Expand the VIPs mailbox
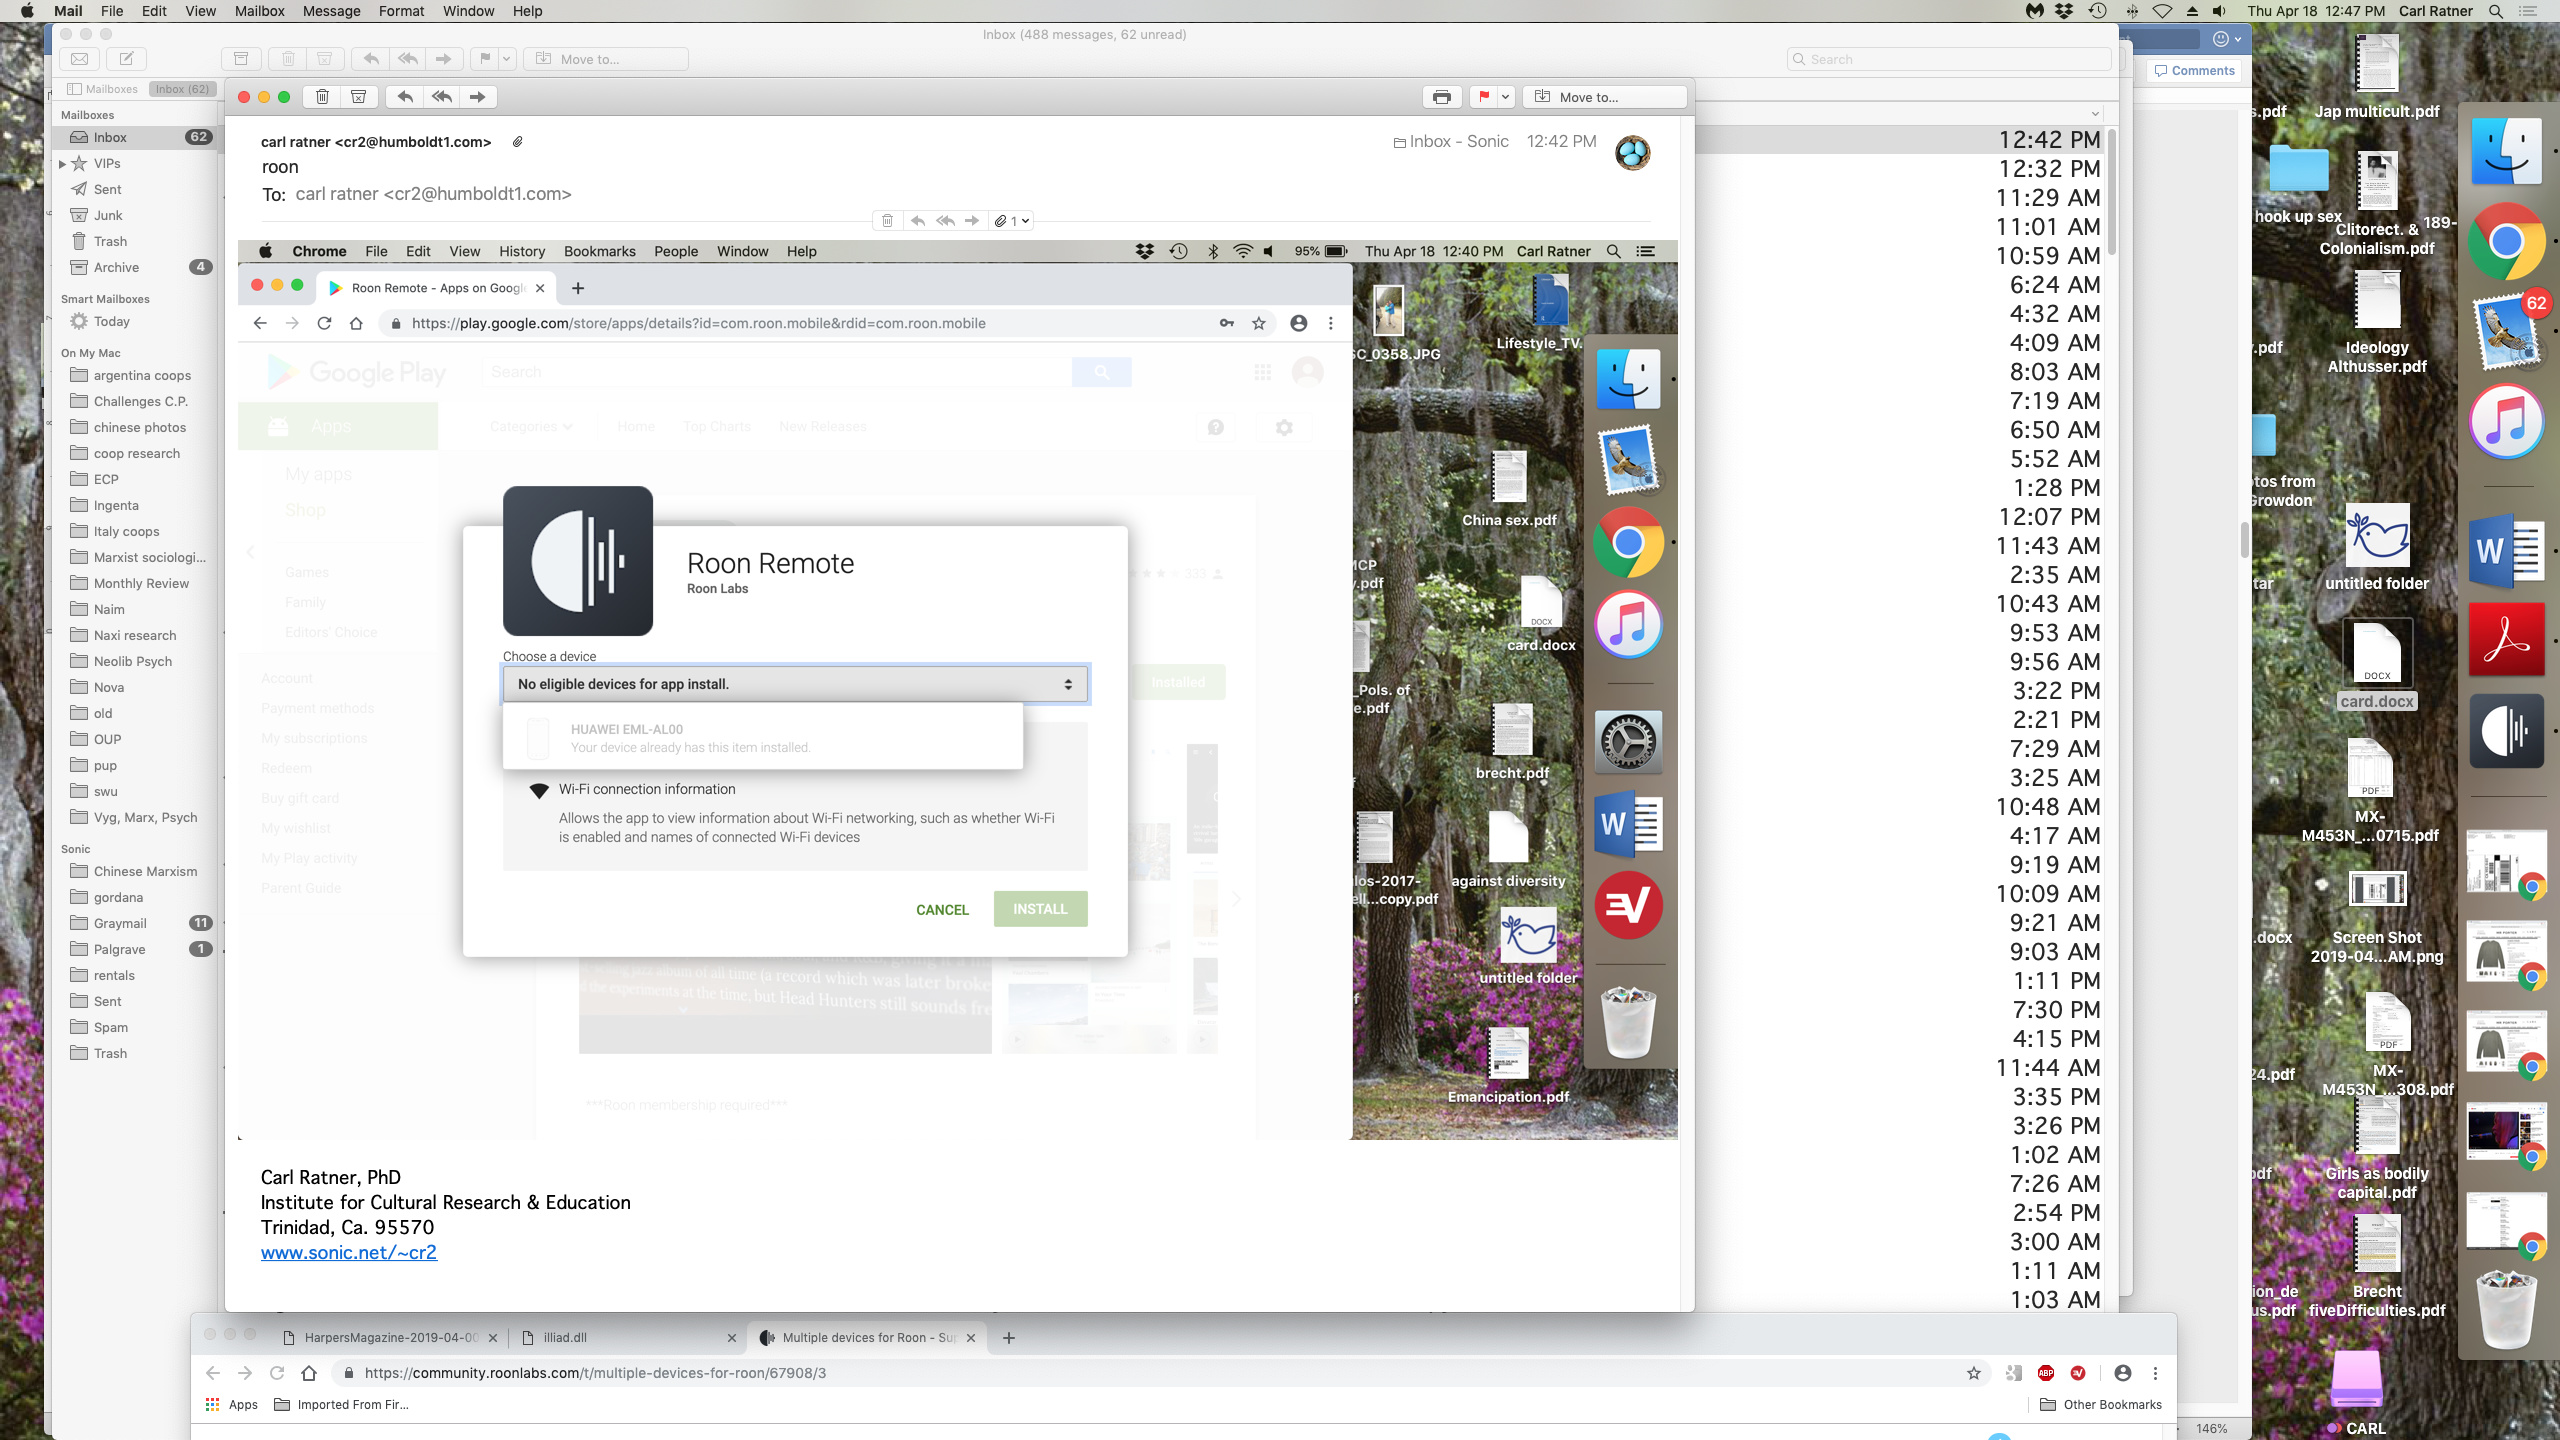This screenshot has height=1440, width=2560. tap(62, 164)
